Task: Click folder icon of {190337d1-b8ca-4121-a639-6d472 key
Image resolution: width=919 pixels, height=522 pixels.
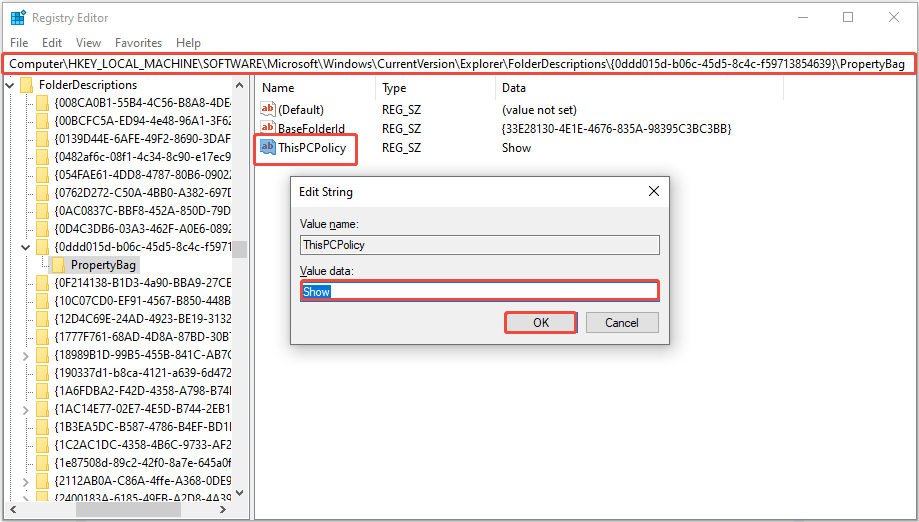Action: tap(43, 373)
